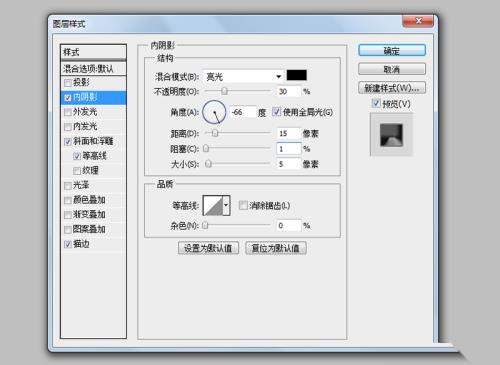Image resolution: width=500 pixels, height=365 pixels.
Task: Click the 新建样式 button
Action: 392,88
